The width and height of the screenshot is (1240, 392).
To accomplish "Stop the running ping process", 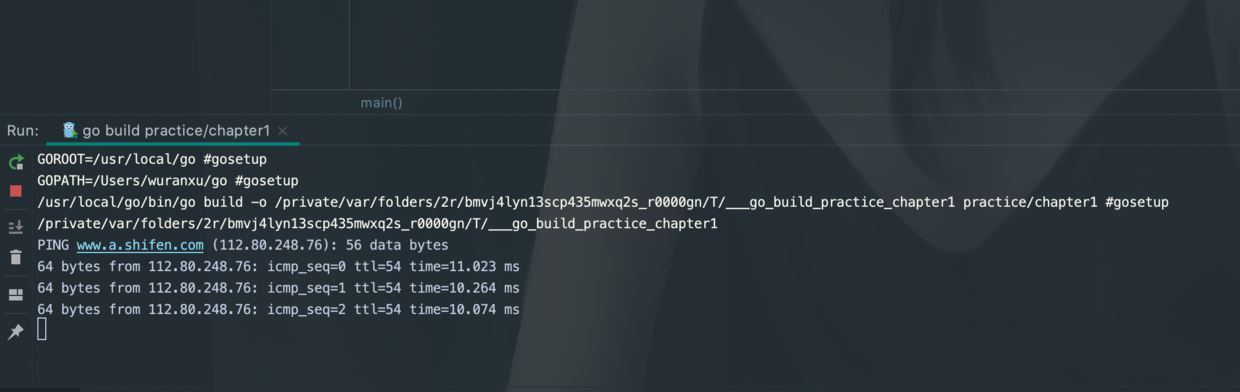I will click(15, 191).
